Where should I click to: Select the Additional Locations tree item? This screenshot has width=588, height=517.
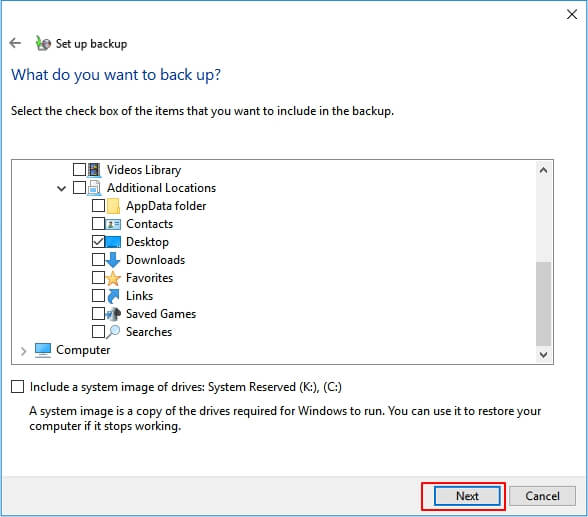tap(161, 188)
